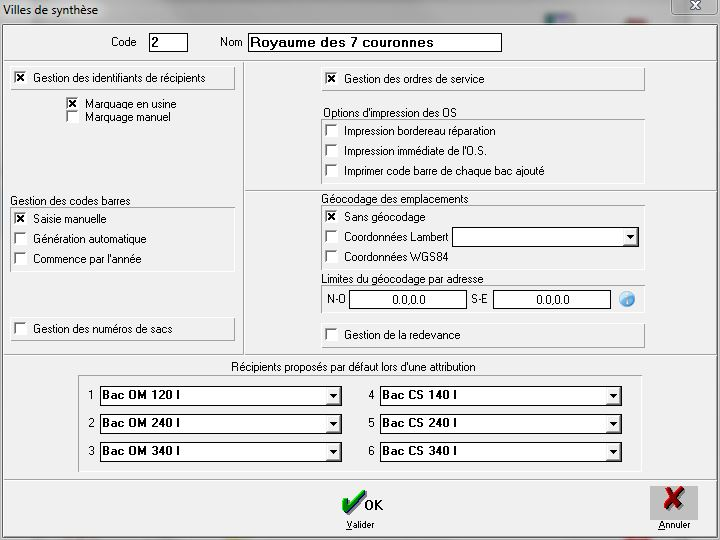Screen dimensions: 720x540
Task: Expand recipient 1 Bac OM 120 l dropdown
Action: [x=333, y=396]
